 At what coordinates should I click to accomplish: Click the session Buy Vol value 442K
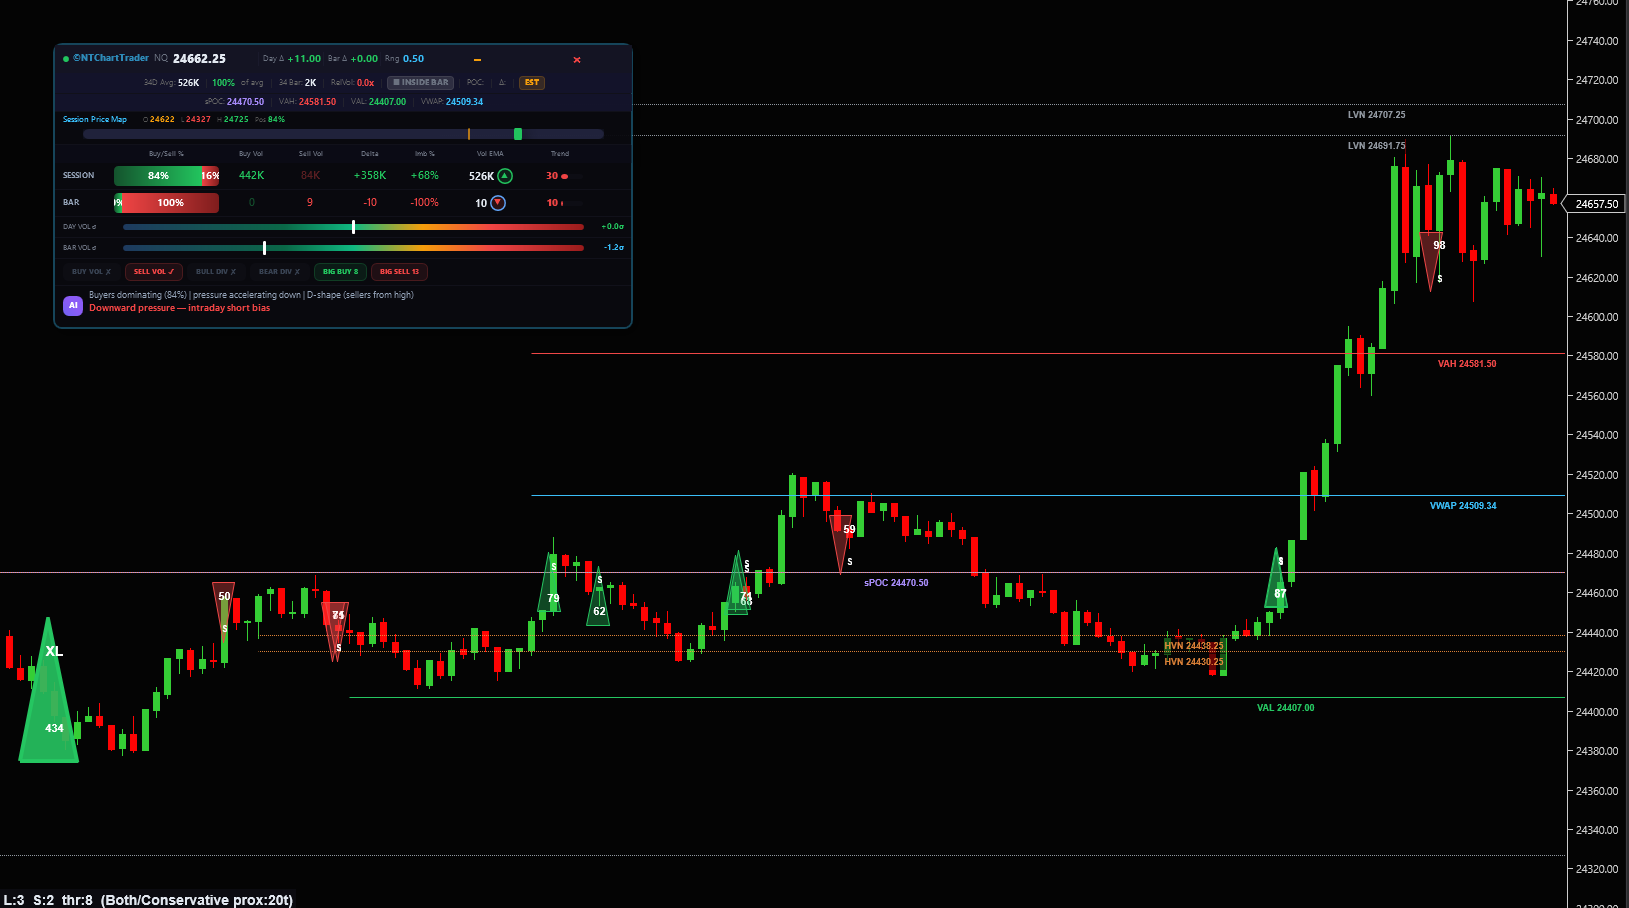coord(251,176)
